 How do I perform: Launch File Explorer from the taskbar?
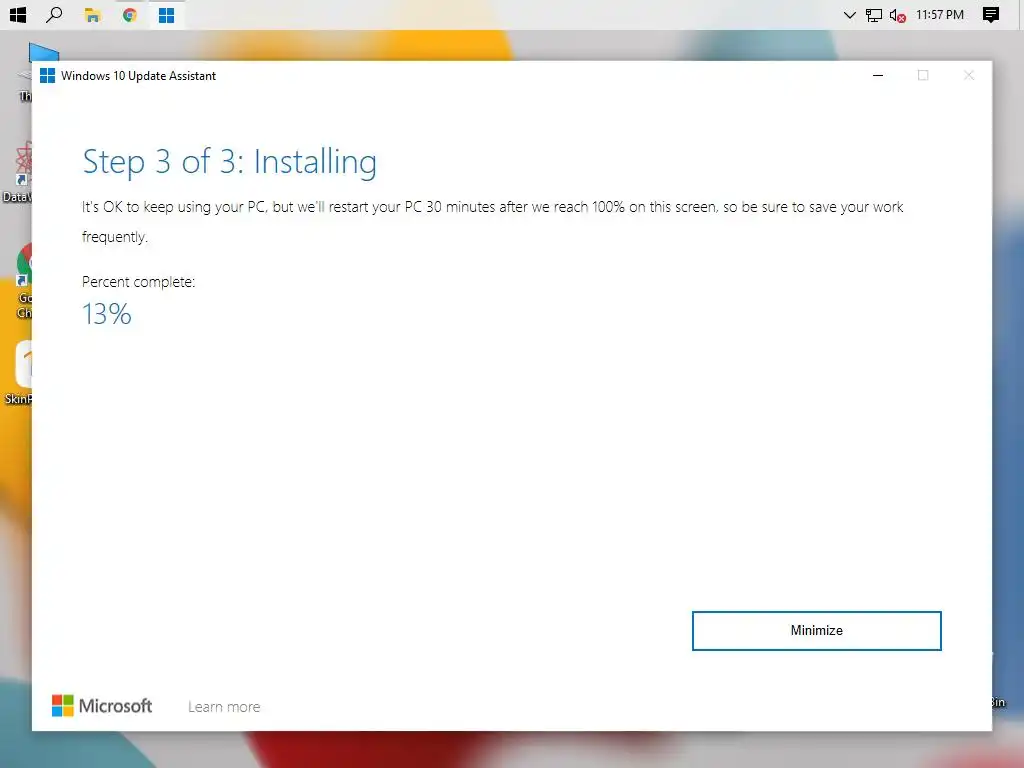tap(92, 15)
